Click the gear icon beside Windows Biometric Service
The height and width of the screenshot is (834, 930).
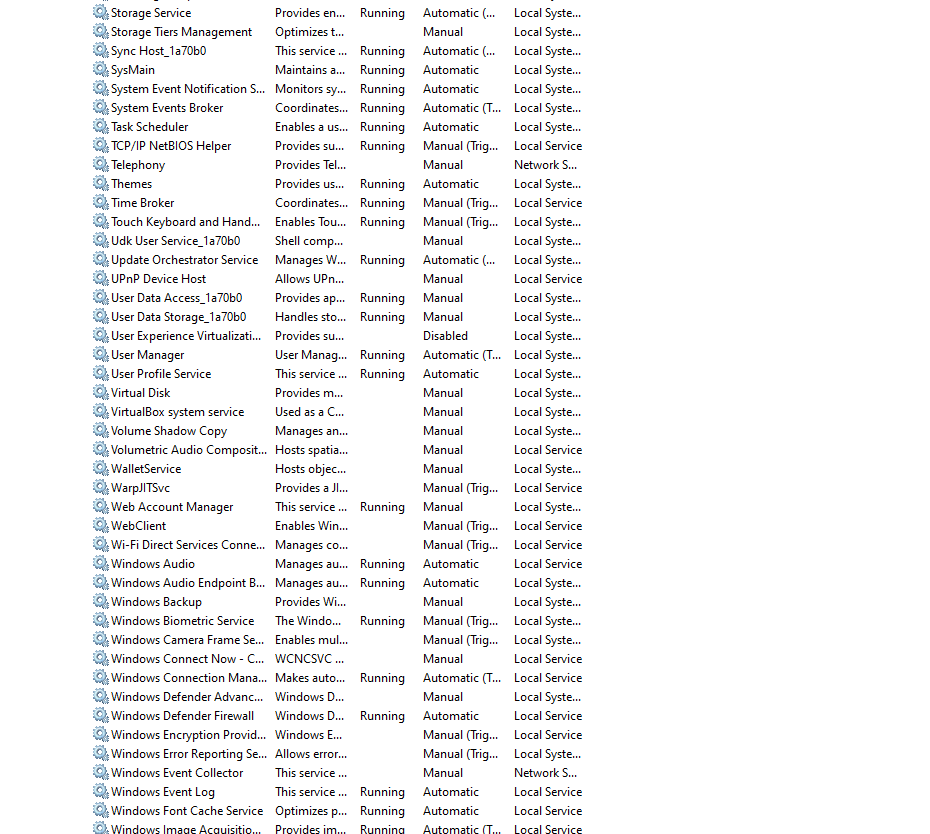tap(101, 620)
